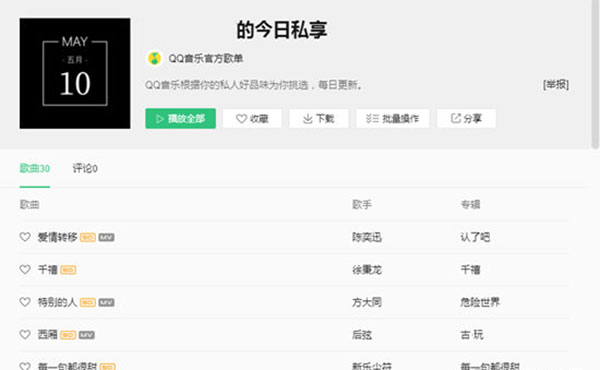Open artist page for 陈奕迅
Image resolution: width=600 pixels, height=370 pixels.
(367, 237)
